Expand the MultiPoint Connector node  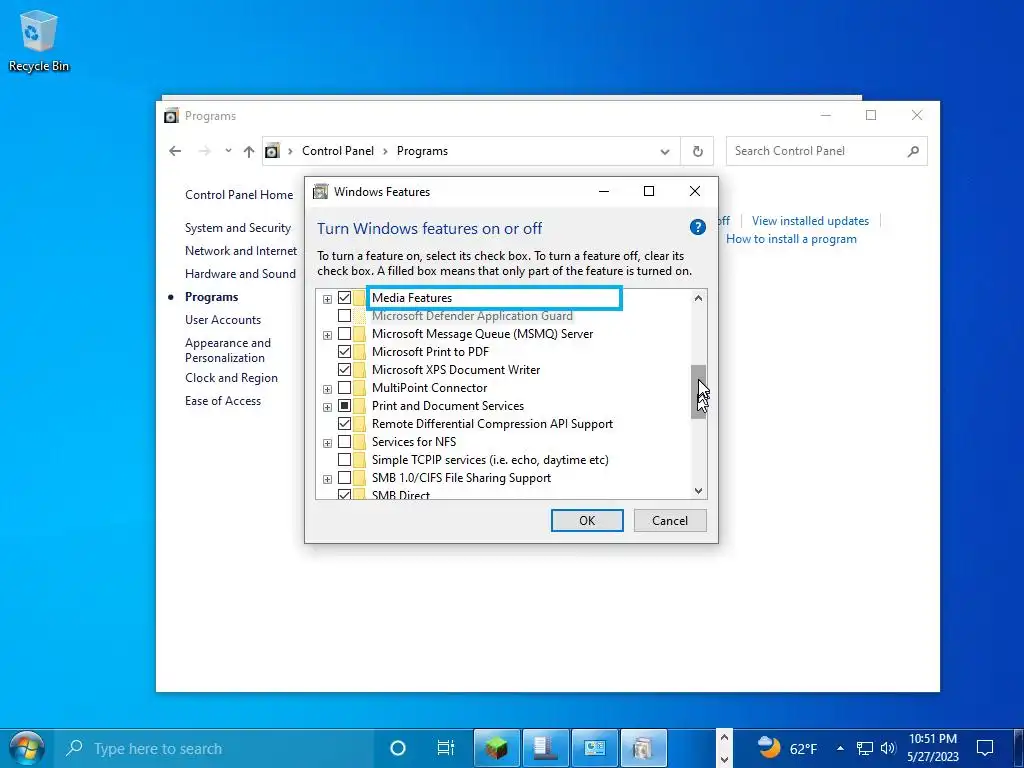point(327,389)
